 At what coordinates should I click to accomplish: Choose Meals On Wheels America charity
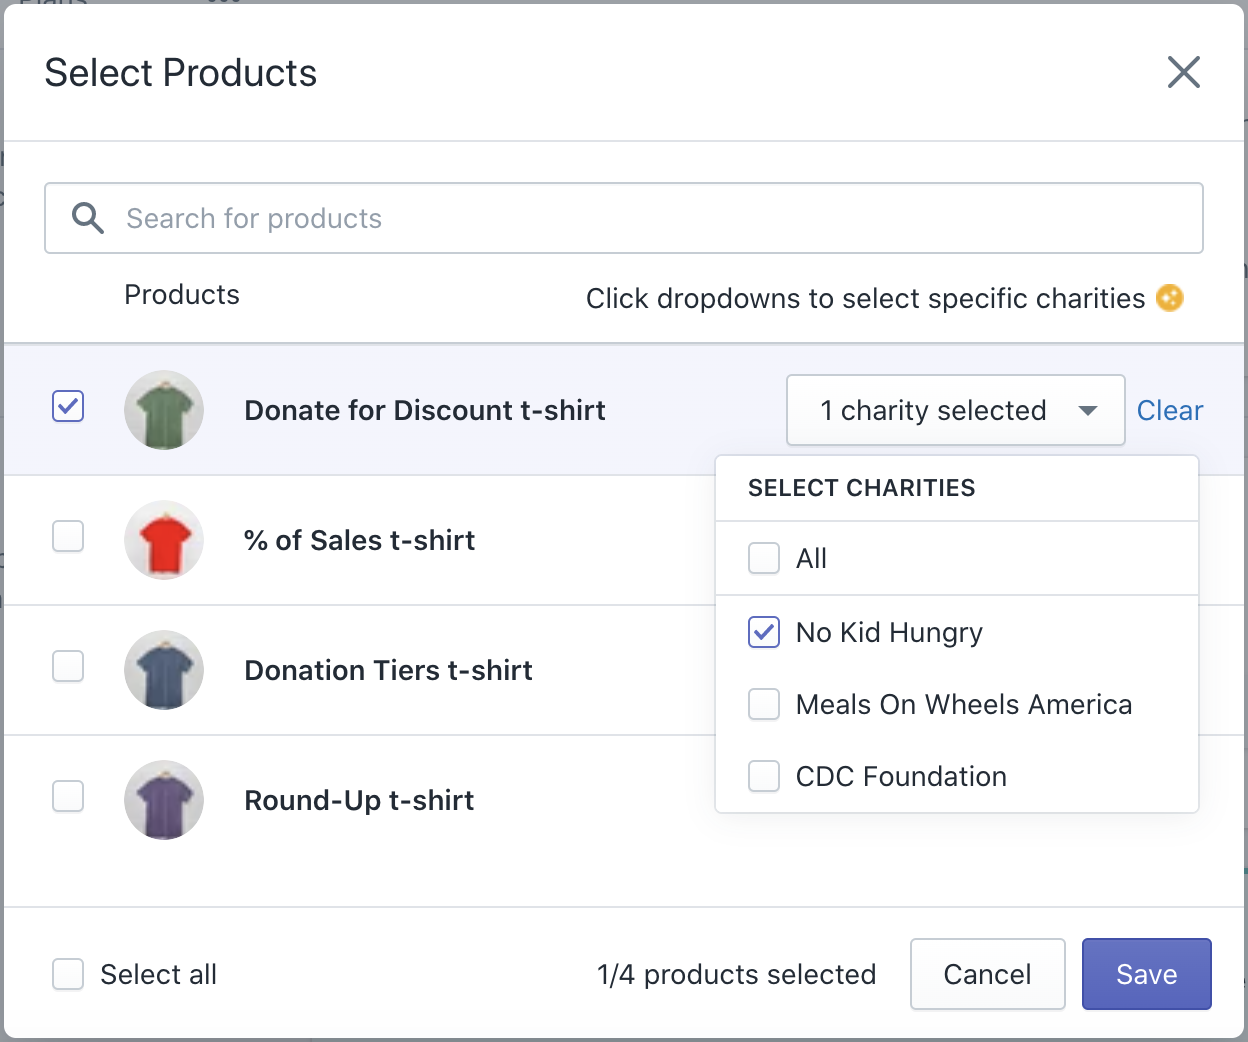[764, 704]
